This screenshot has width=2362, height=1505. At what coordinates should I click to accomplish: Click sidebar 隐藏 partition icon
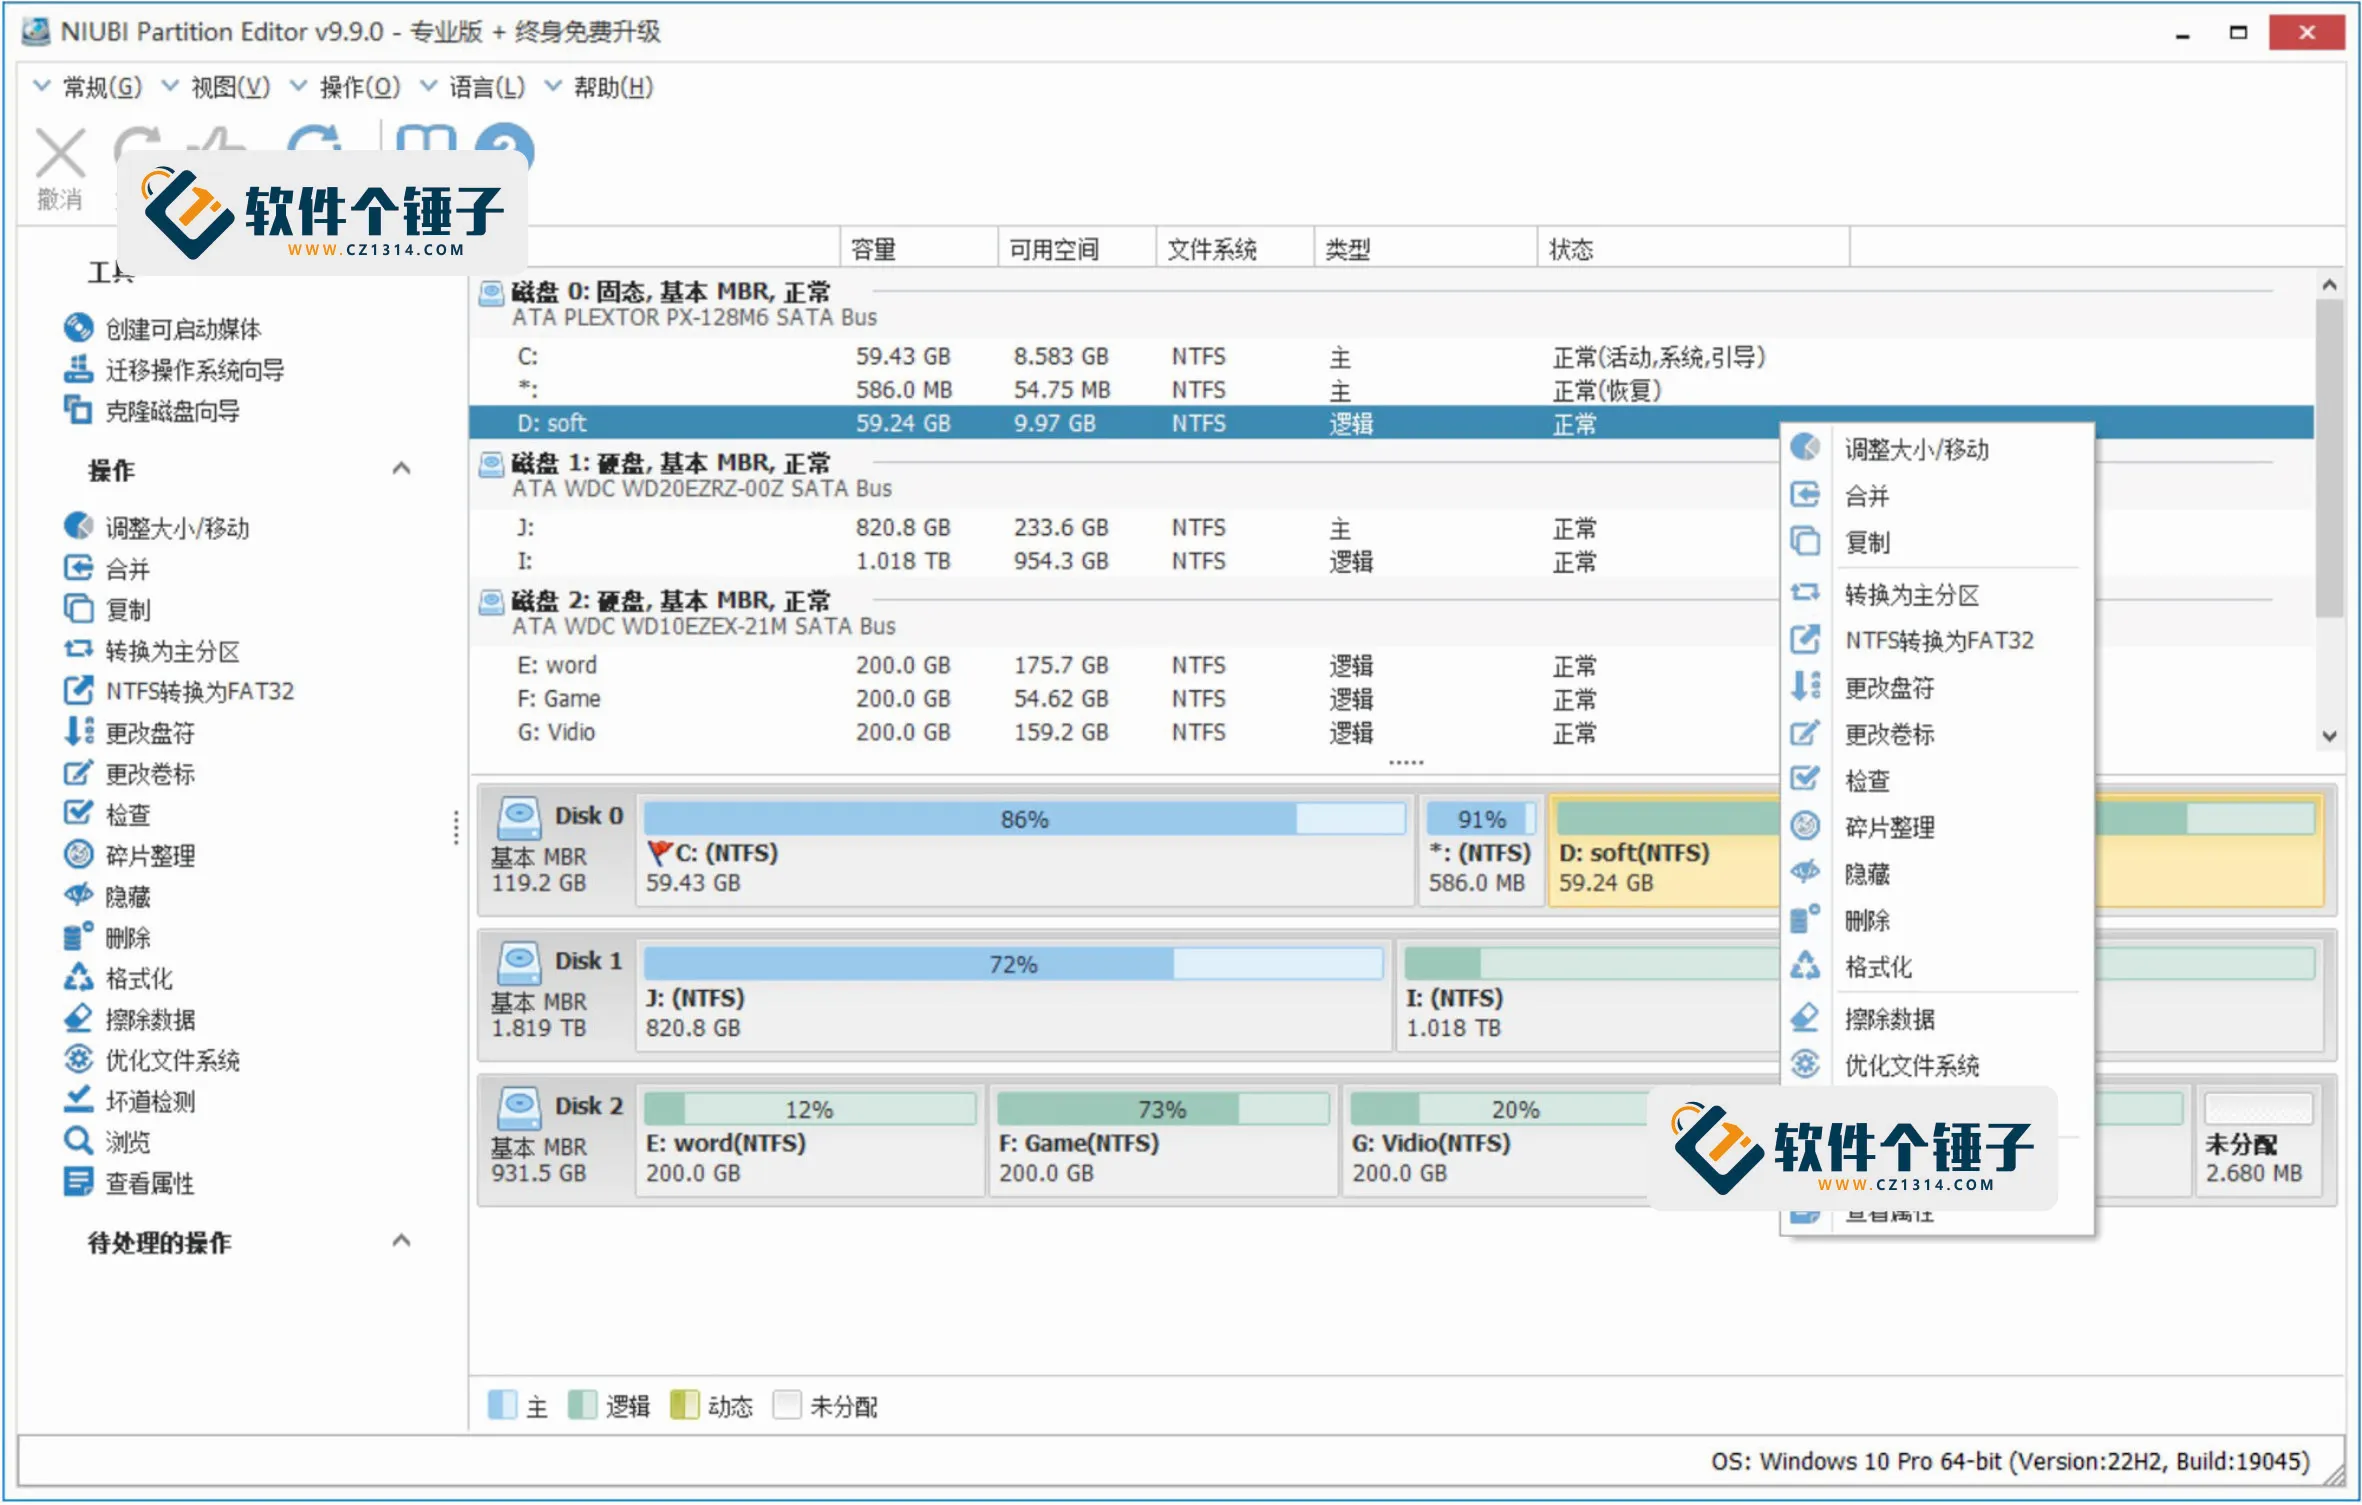click(78, 895)
